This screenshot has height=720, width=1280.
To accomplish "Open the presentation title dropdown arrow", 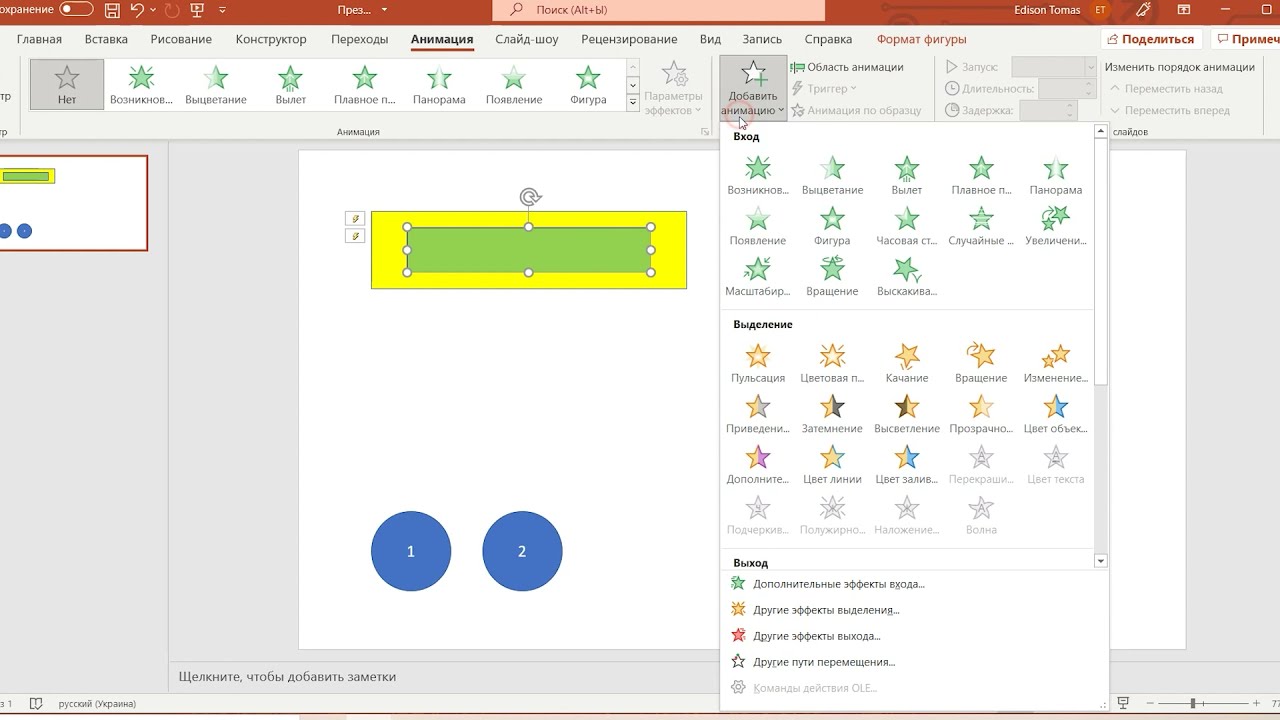I will [x=384, y=10].
